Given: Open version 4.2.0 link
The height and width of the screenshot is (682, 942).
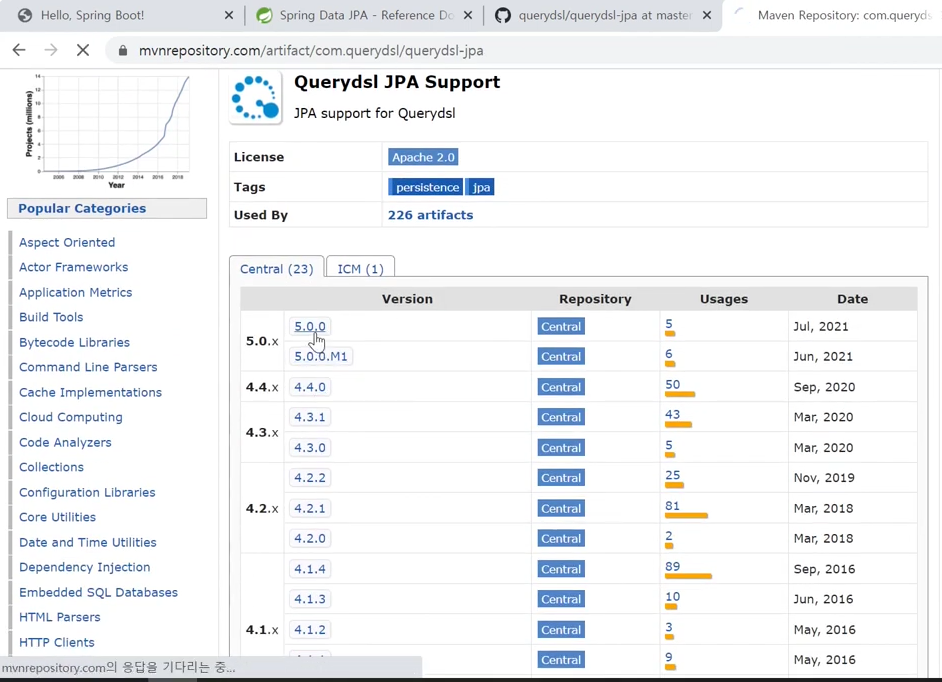Looking at the screenshot, I should (x=310, y=538).
